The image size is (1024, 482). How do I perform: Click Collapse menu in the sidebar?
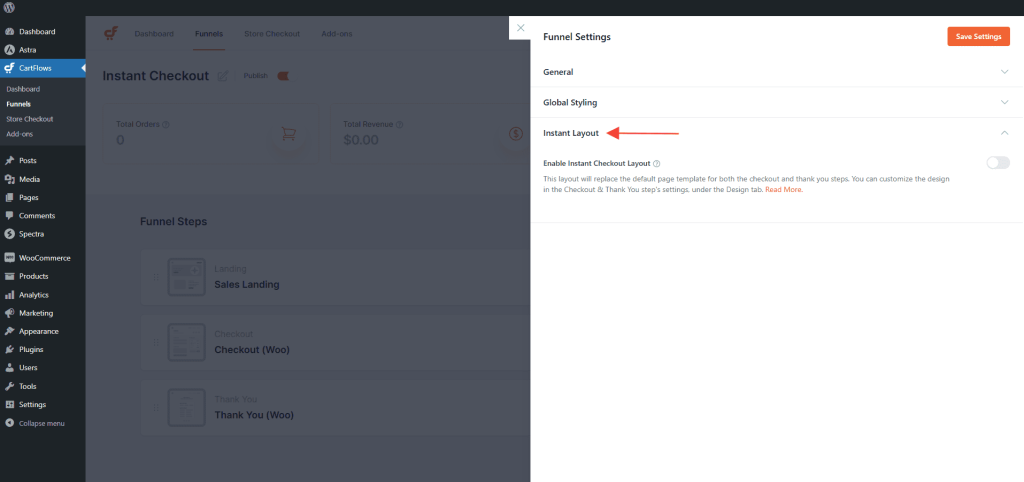pyautogui.click(x=41, y=423)
